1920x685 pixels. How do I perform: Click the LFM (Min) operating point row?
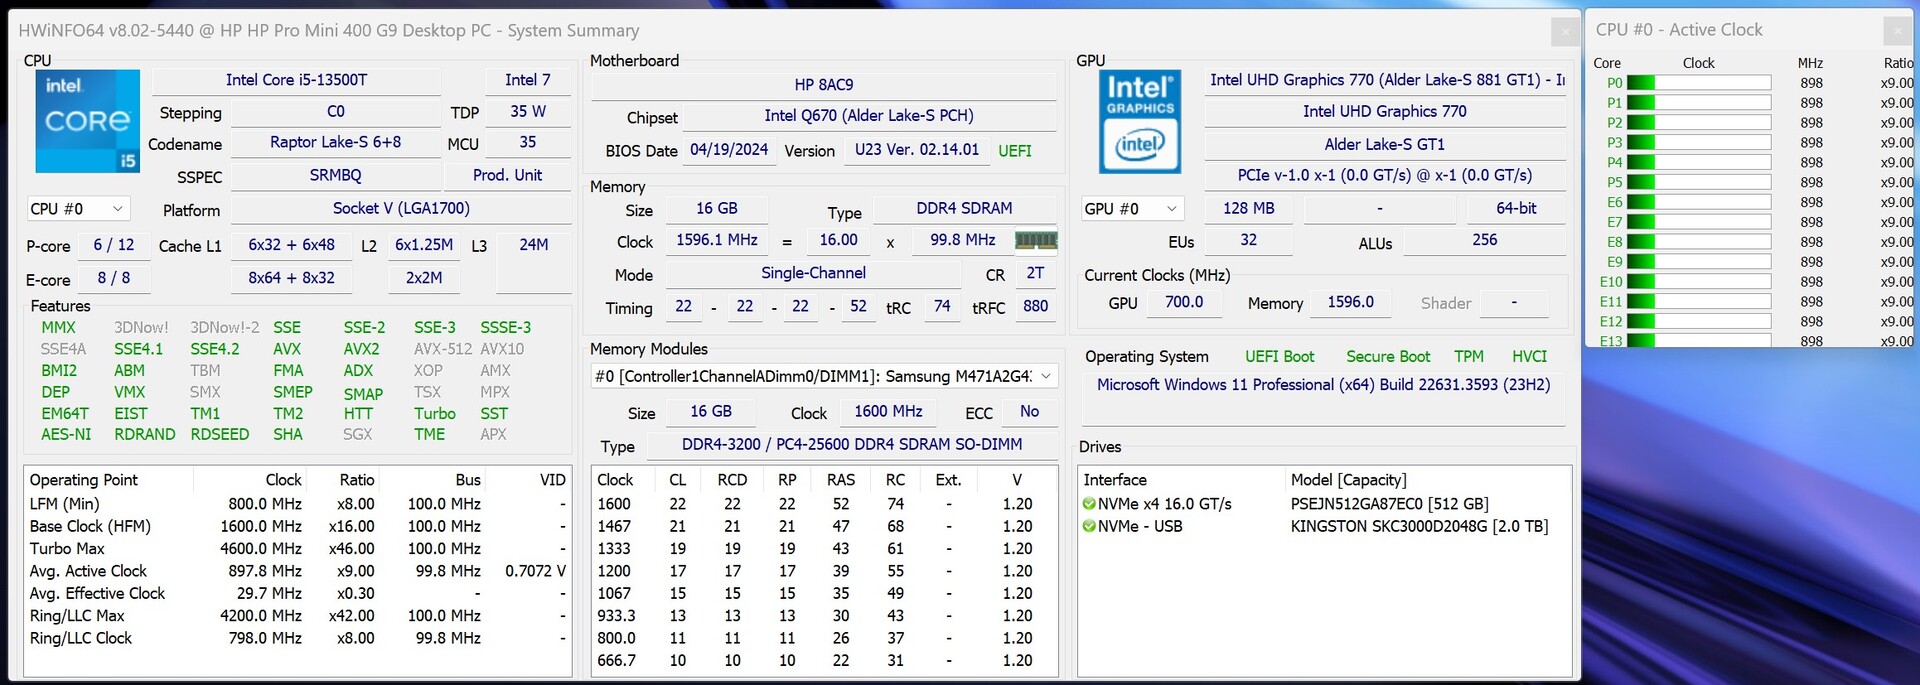coord(297,504)
